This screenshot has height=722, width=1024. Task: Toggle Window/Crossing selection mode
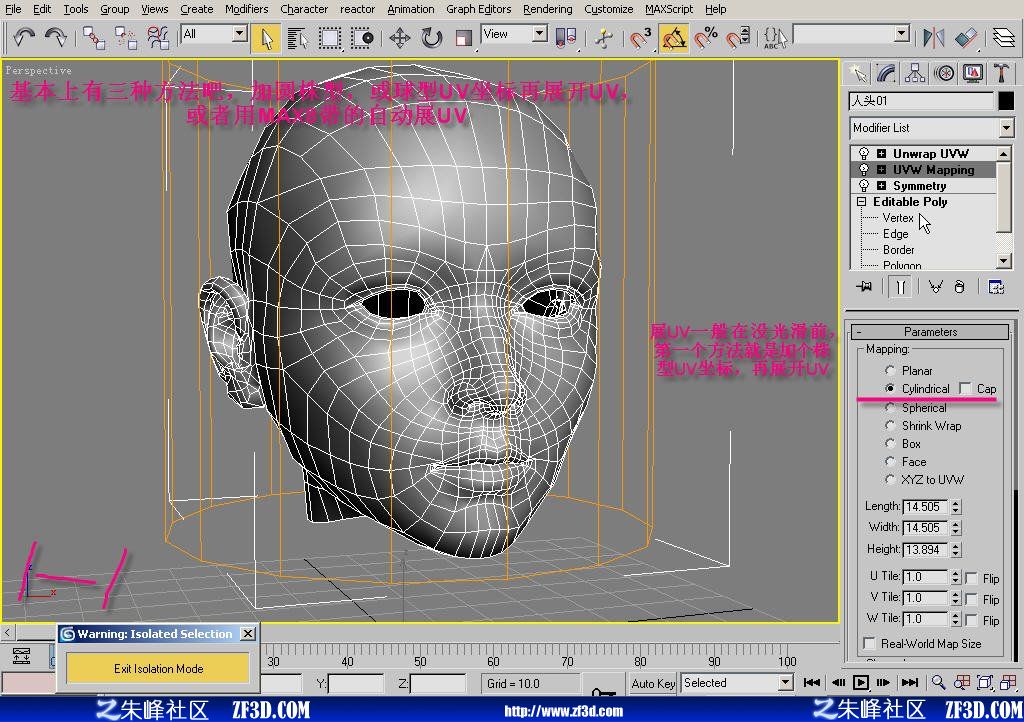[362, 38]
